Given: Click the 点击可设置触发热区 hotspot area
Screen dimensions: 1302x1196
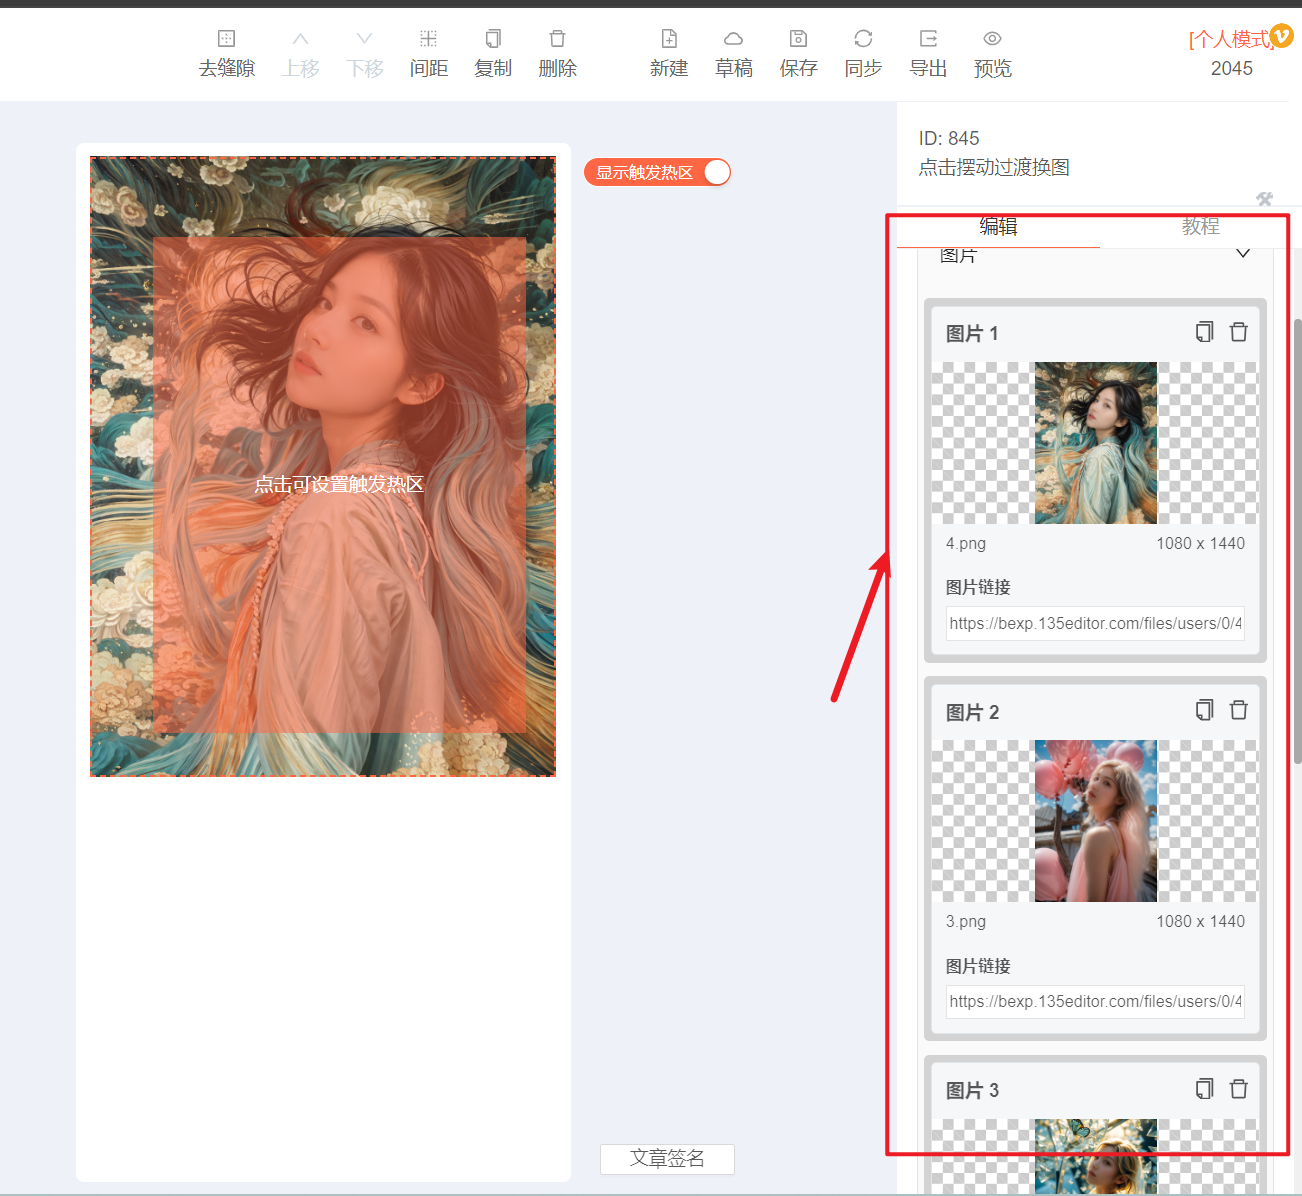Looking at the screenshot, I should (339, 485).
